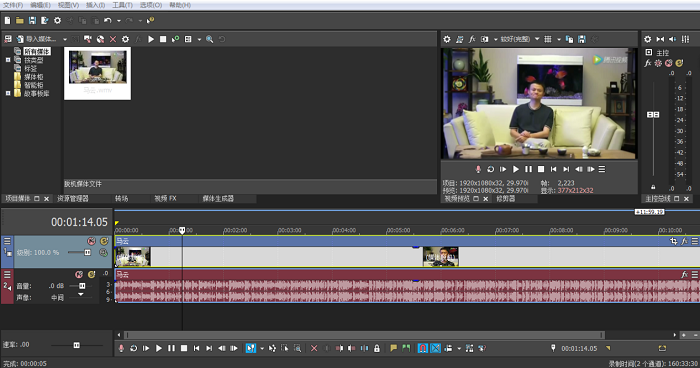Open Import Media dropdown arrow
Screen dimensions: 700x368
pos(65,39)
